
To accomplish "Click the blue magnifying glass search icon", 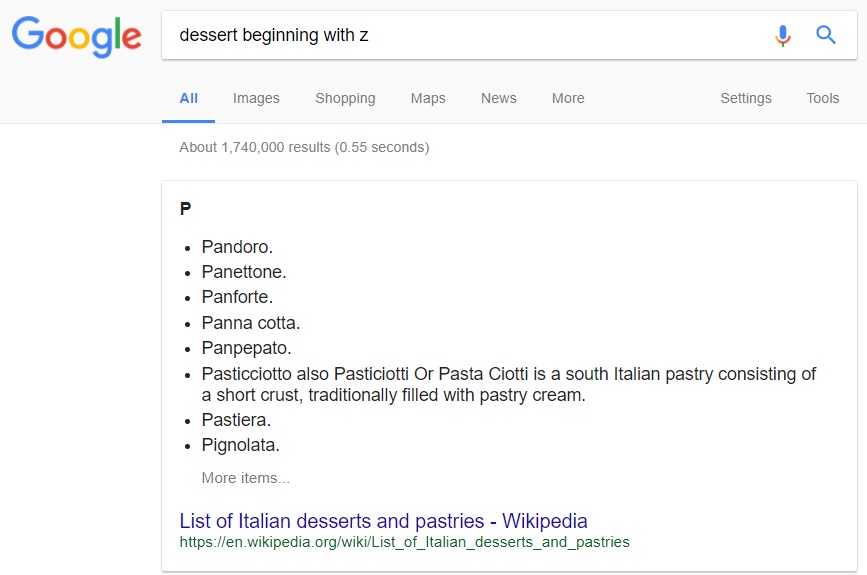I will (x=826, y=35).
